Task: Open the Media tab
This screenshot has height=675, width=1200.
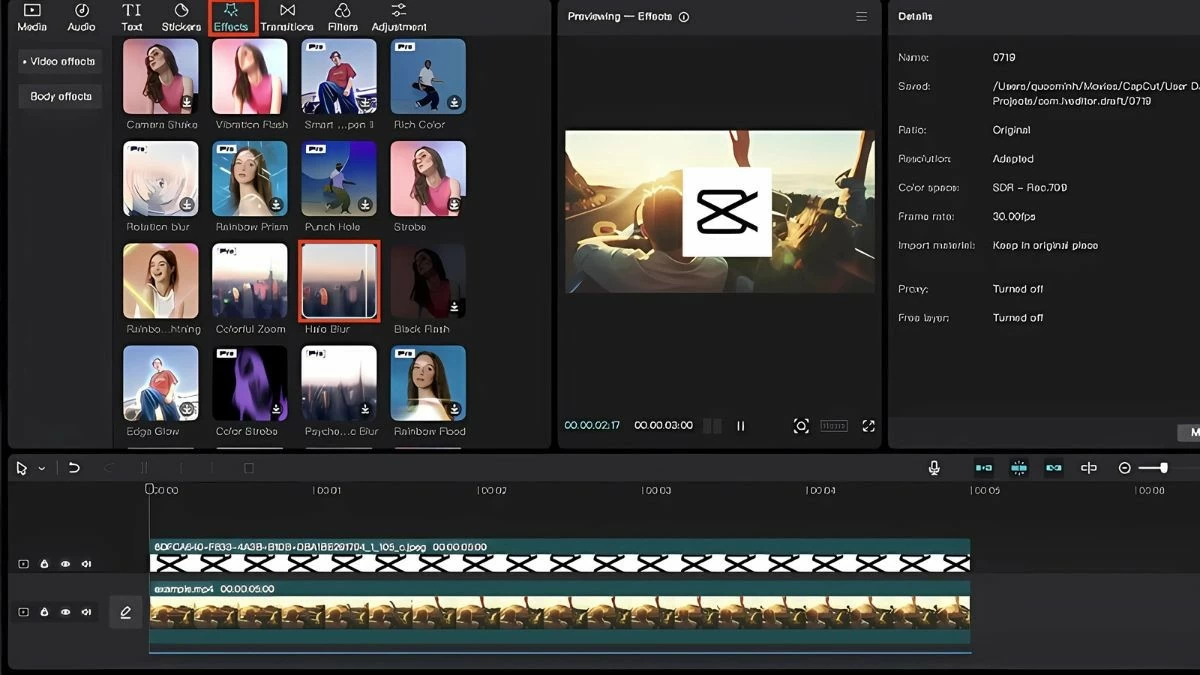Action: point(31,17)
